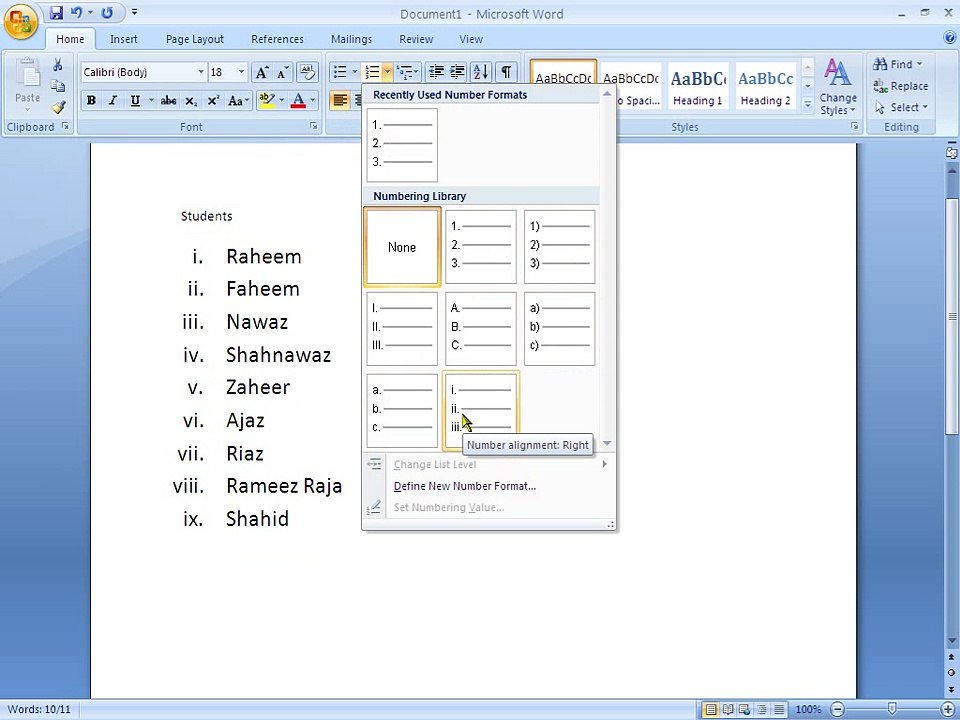This screenshot has width=960, height=720.
Task: Toggle Italic formatting
Action: tap(113, 100)
